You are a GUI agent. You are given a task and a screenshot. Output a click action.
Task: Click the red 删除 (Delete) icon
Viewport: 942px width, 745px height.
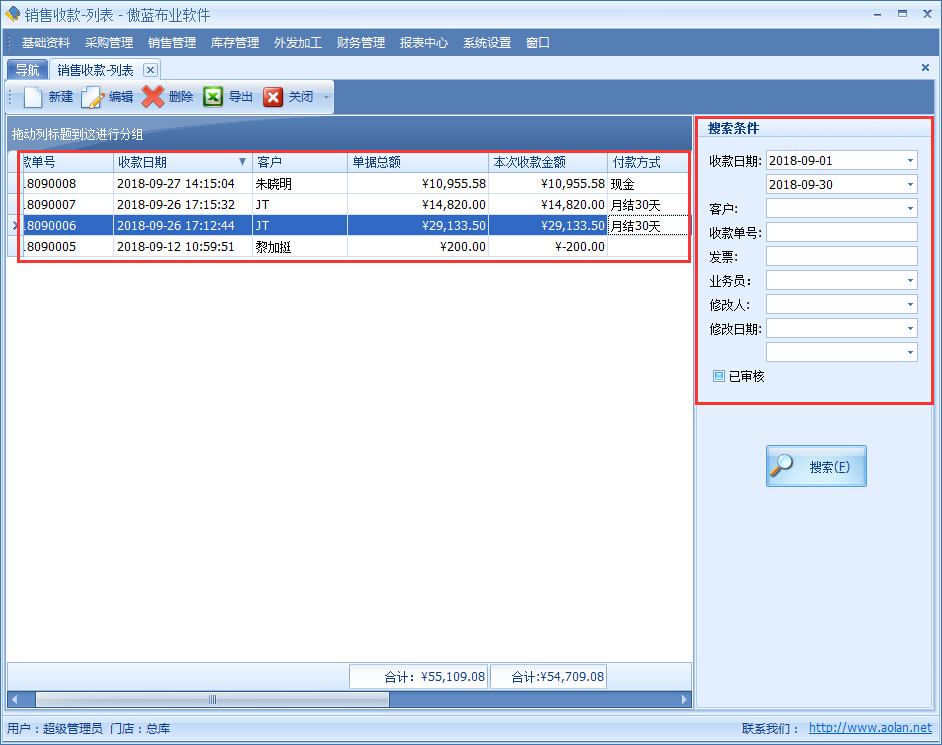(x=153, y=97)
